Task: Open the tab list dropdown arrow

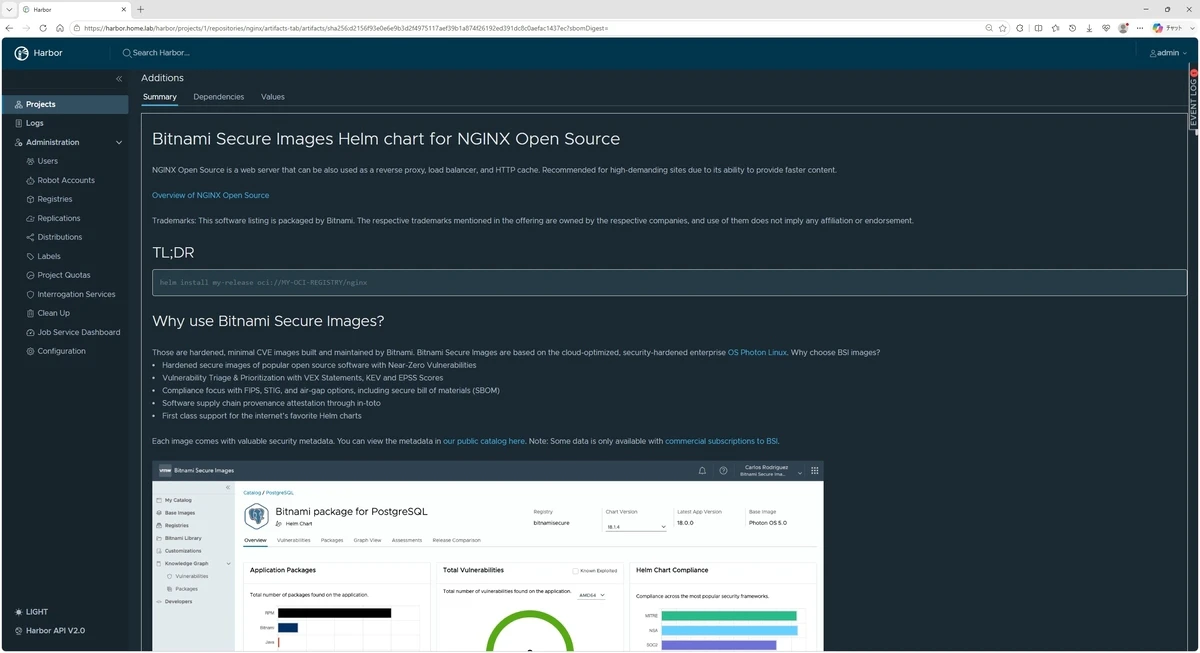Action: [9, 9]
